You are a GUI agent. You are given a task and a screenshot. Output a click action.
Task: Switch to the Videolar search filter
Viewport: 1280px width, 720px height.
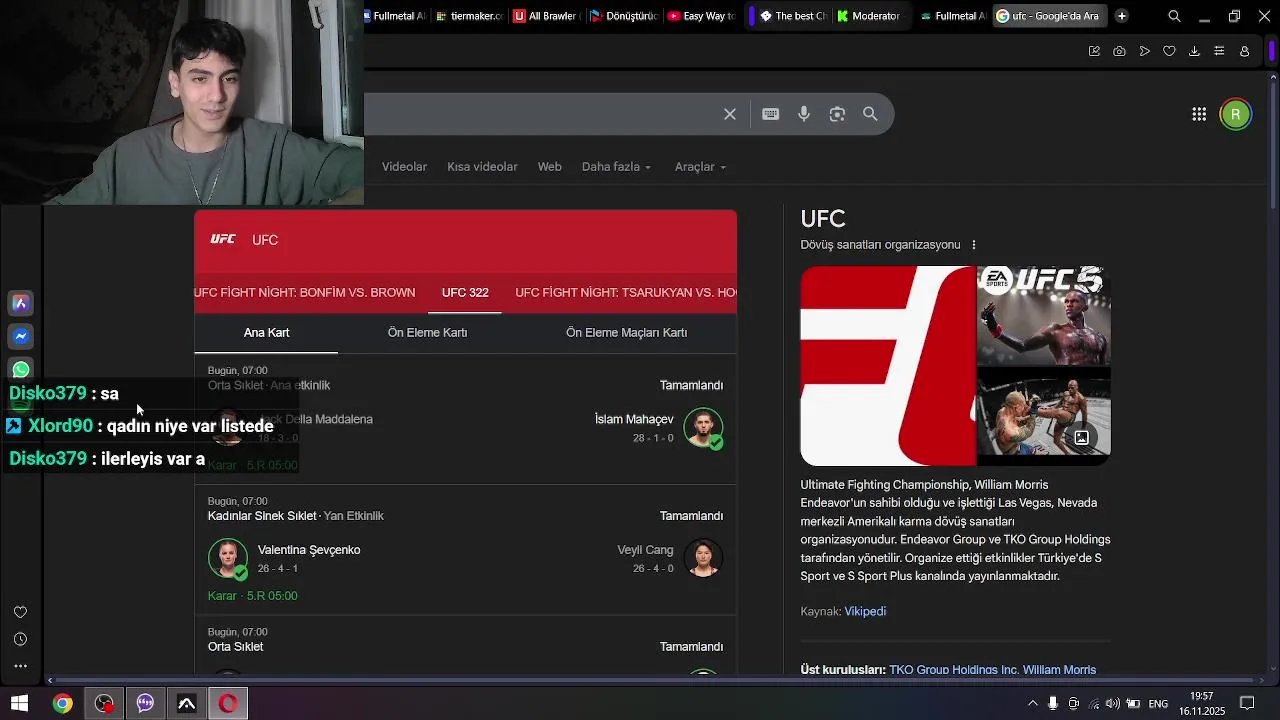[404, 167]
